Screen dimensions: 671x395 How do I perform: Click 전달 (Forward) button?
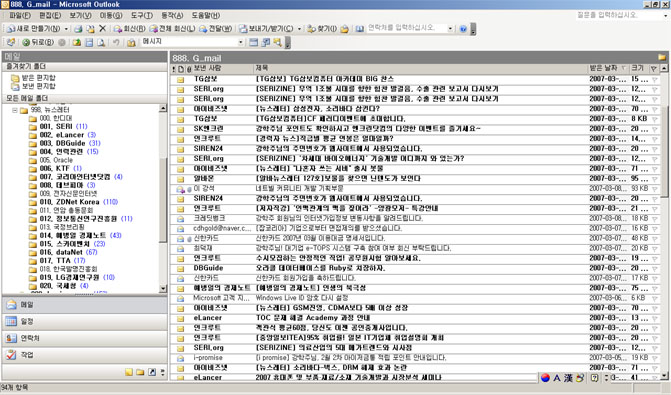[216, 29]
